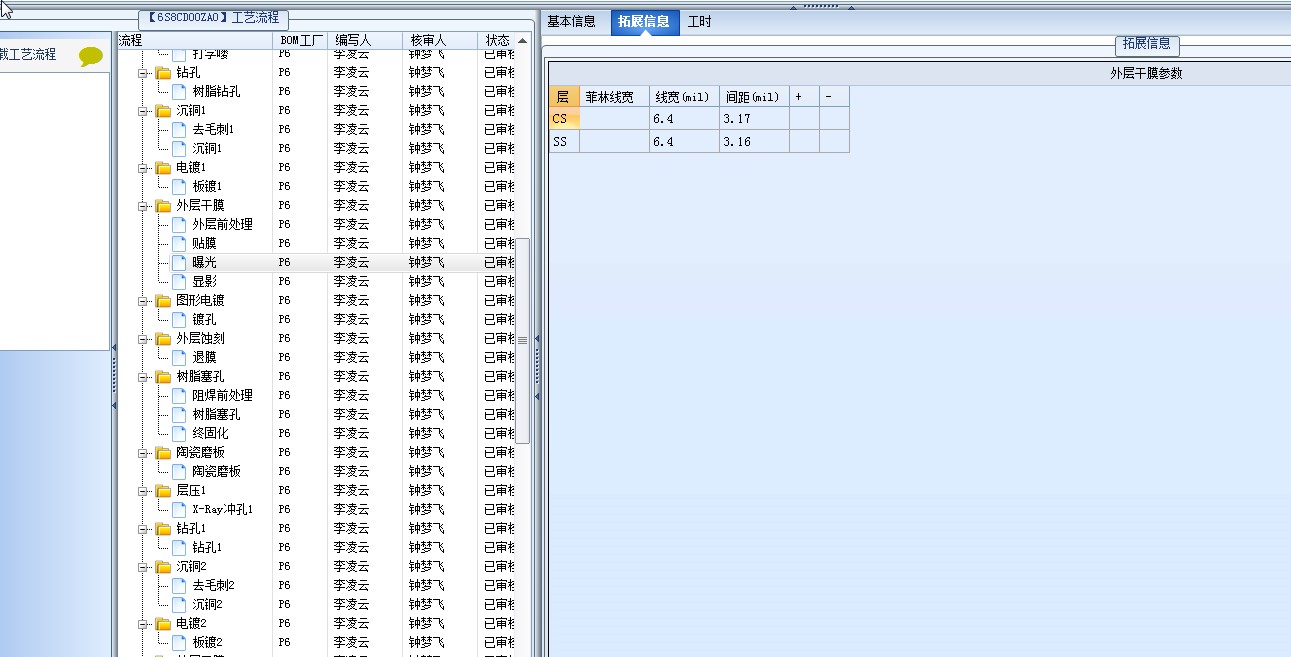This screenshot has height=657, width=1291.
Task: Select the 显影 document icon
Action: coord(179,282)
